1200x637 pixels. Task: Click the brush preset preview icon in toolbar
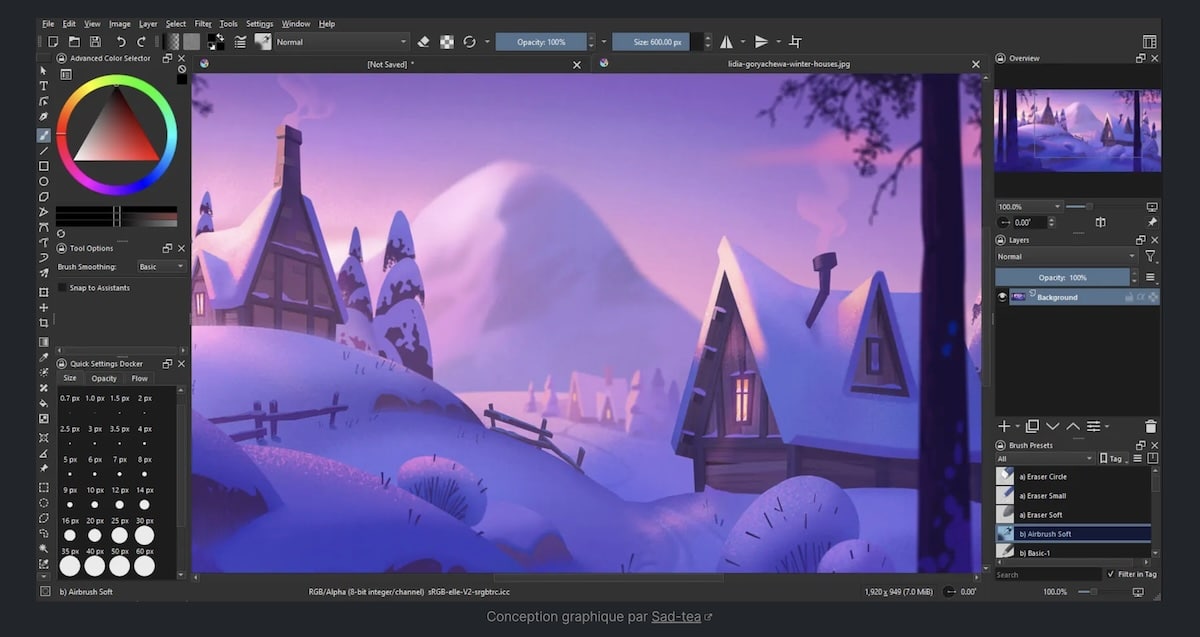pos(263,42)
